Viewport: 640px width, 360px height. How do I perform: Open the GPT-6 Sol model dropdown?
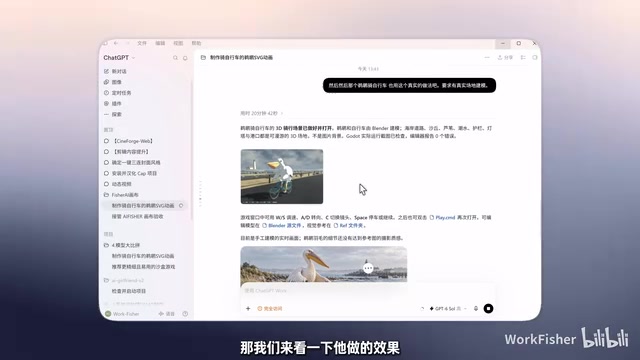tap(448, 309)
